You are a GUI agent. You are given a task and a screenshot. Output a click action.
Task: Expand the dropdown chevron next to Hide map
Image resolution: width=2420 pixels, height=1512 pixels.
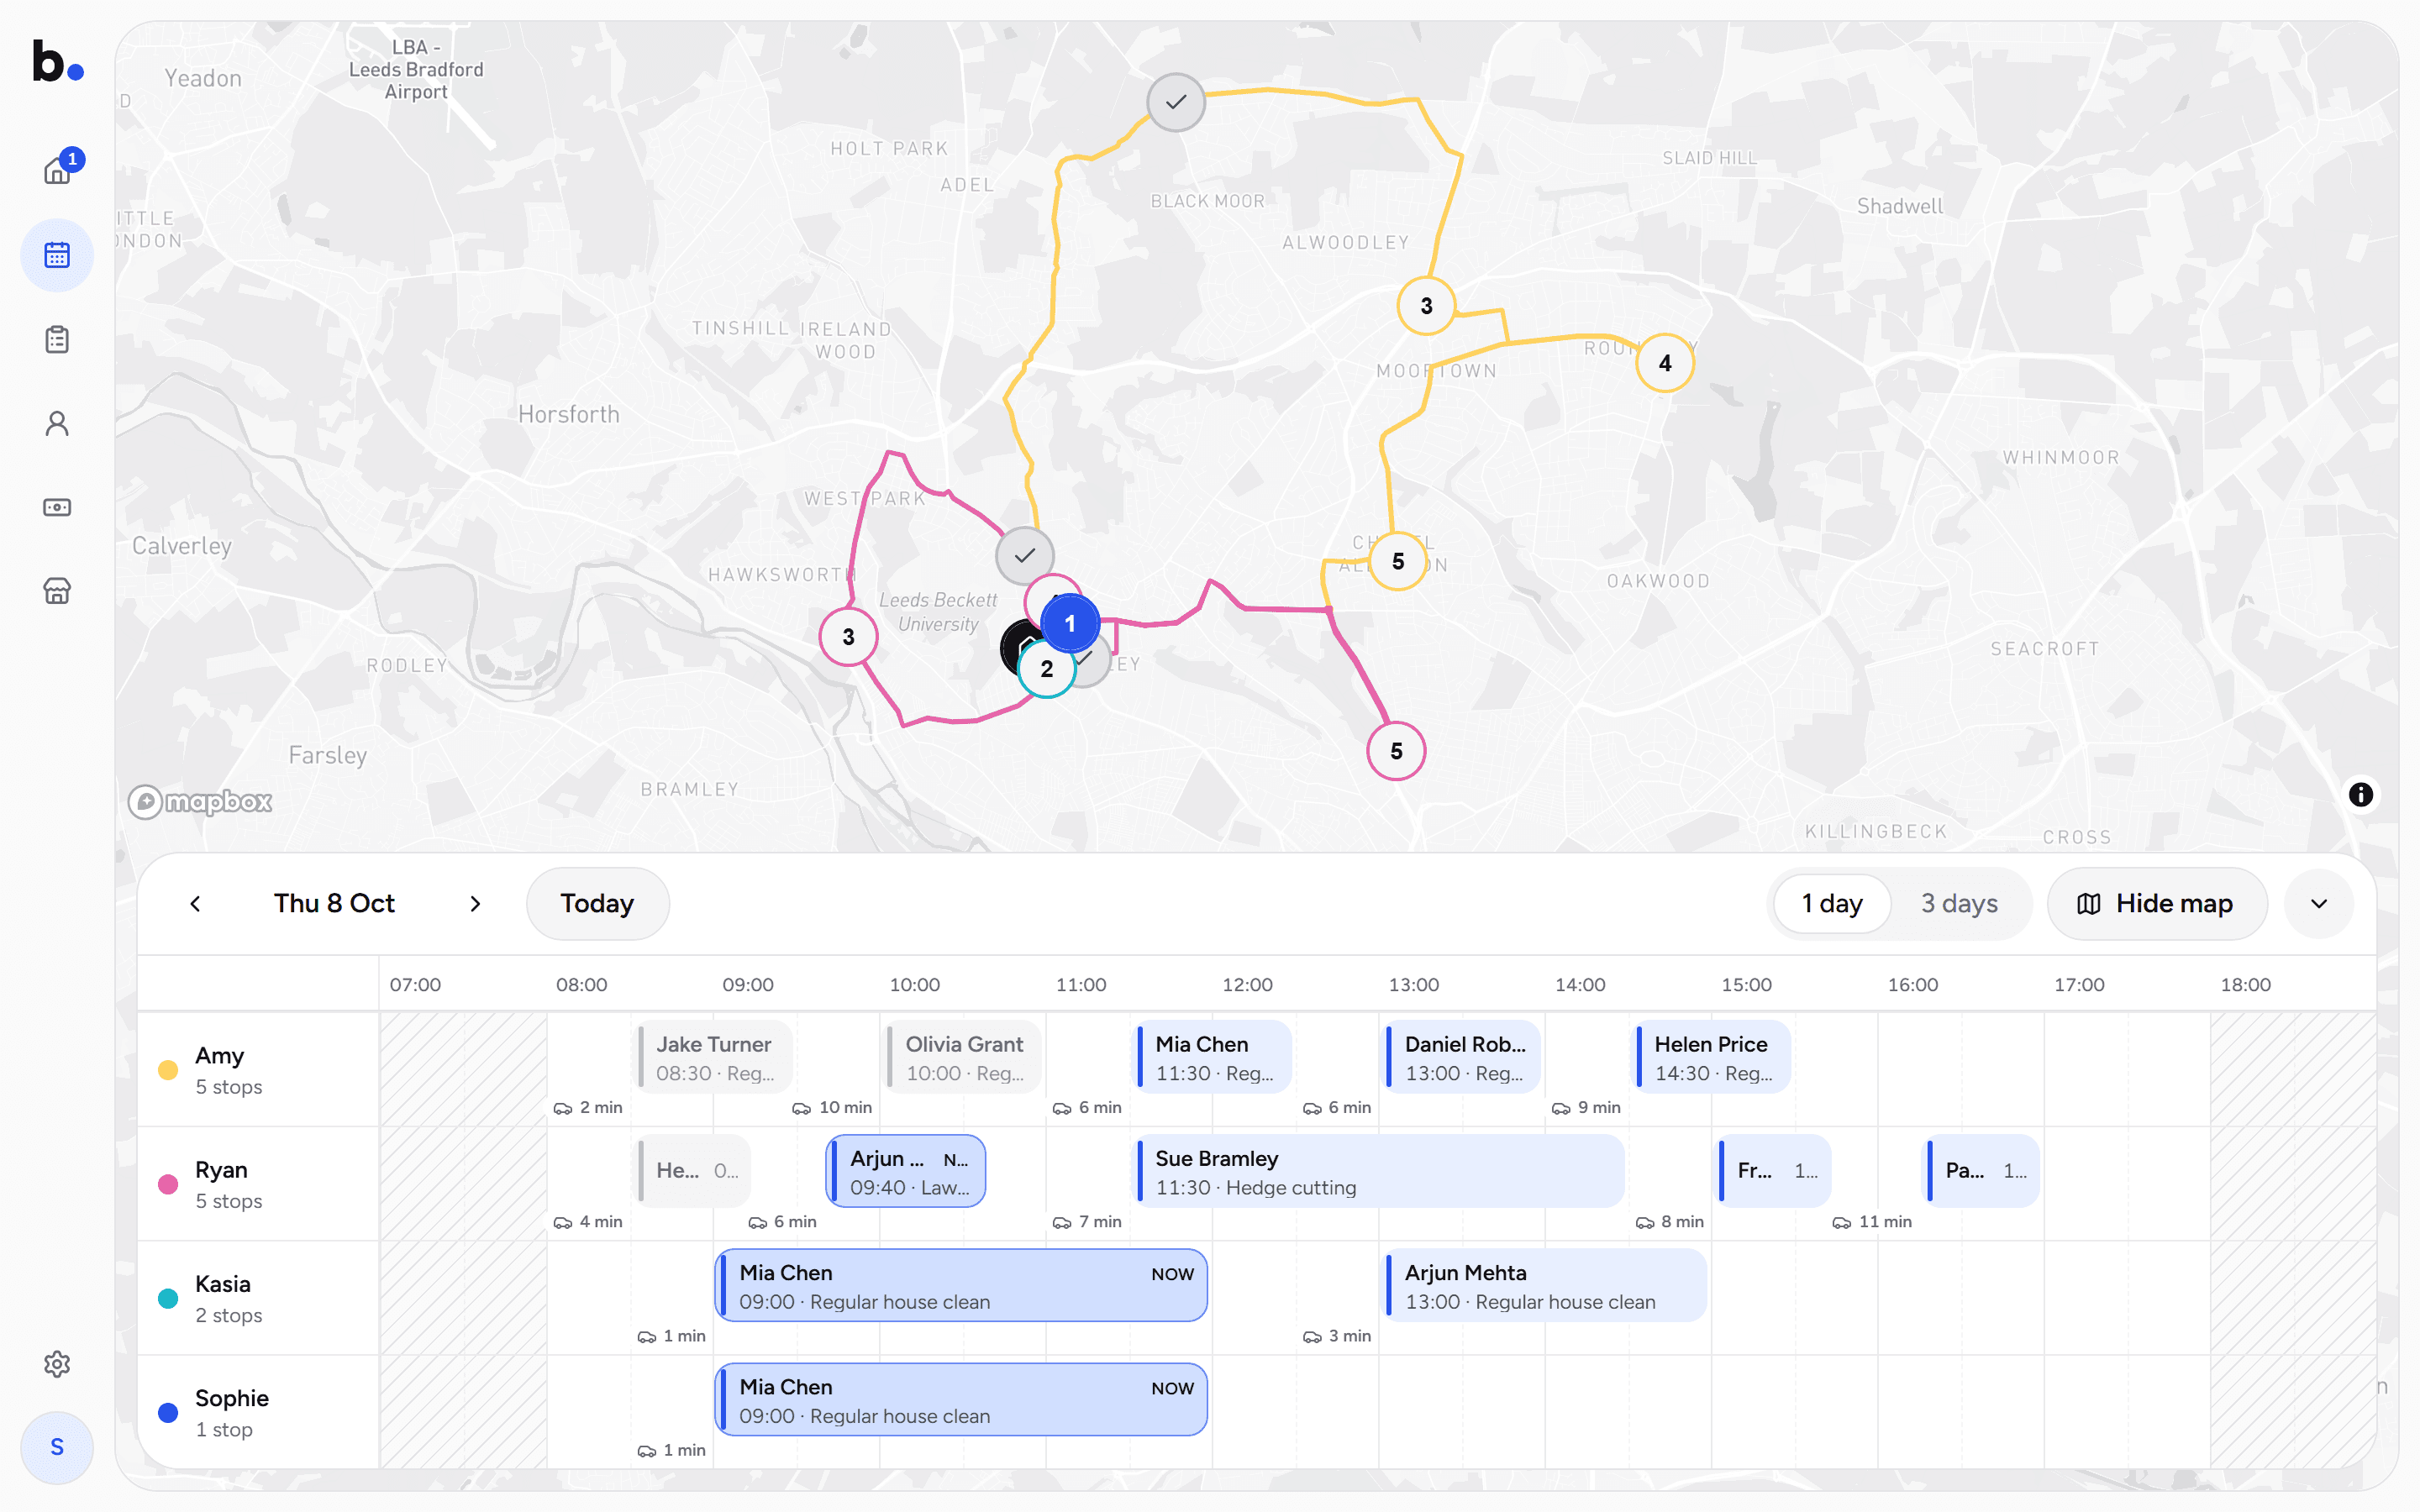[x=2319, y=904]
